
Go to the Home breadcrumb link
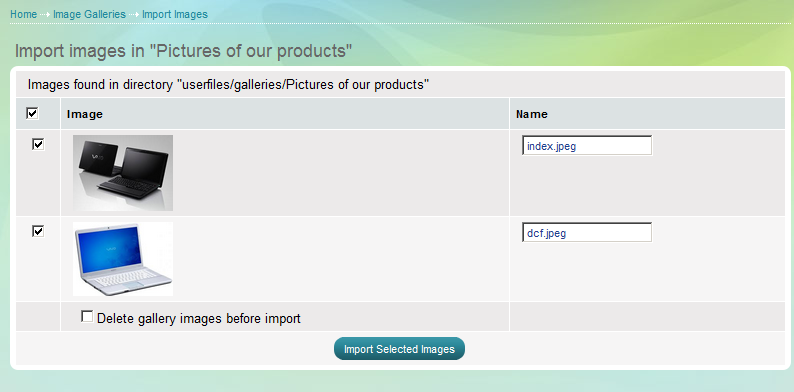23,14
